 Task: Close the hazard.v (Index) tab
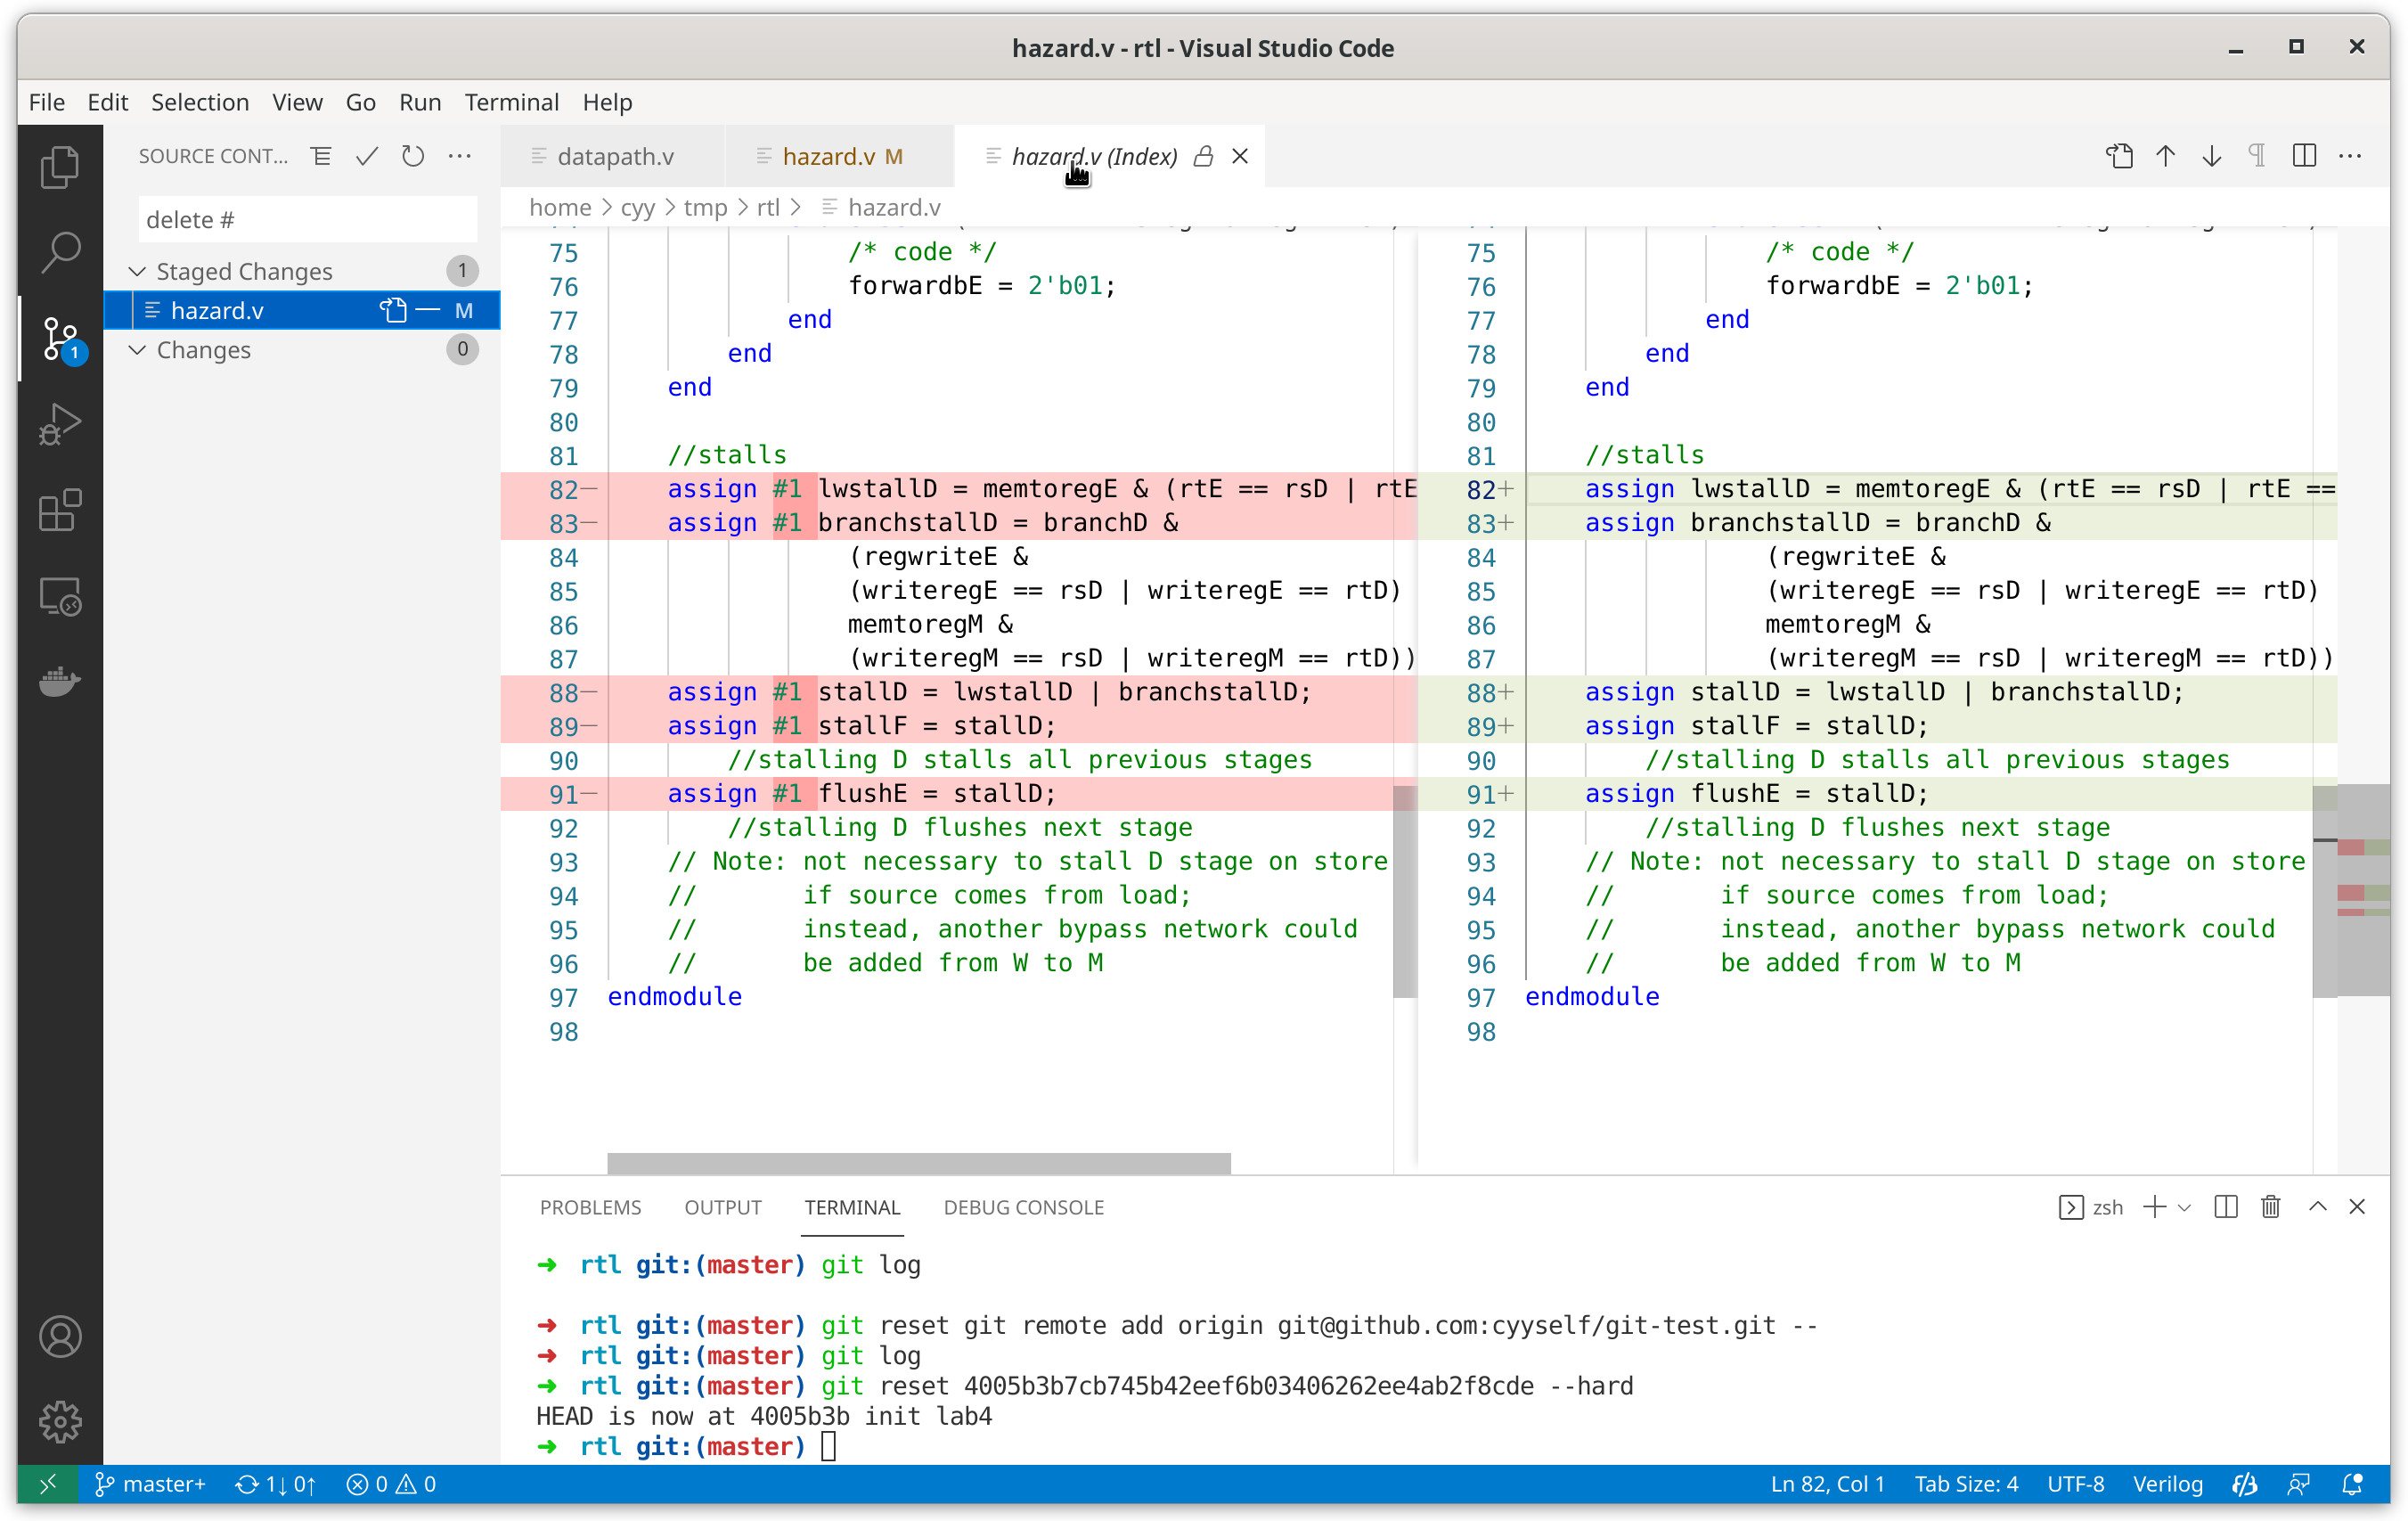1240,156
